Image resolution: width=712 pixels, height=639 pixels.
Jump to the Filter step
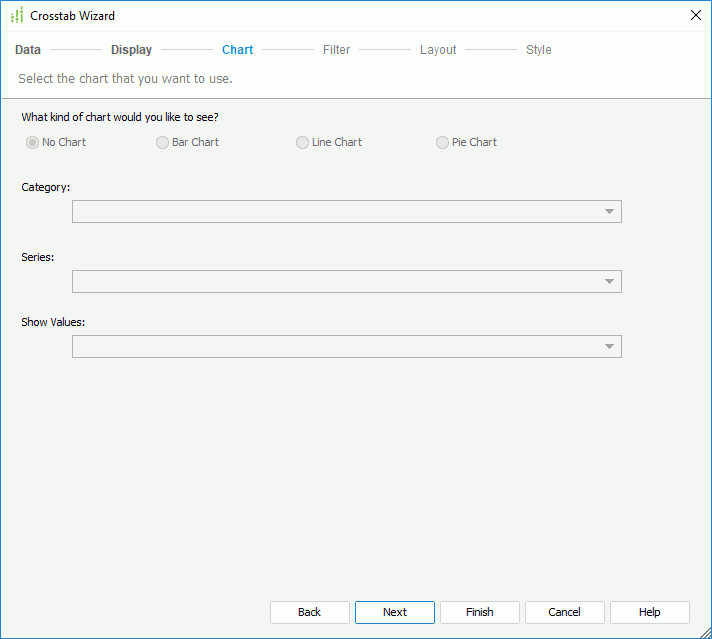pyautogui.click(x=336, y=50)
